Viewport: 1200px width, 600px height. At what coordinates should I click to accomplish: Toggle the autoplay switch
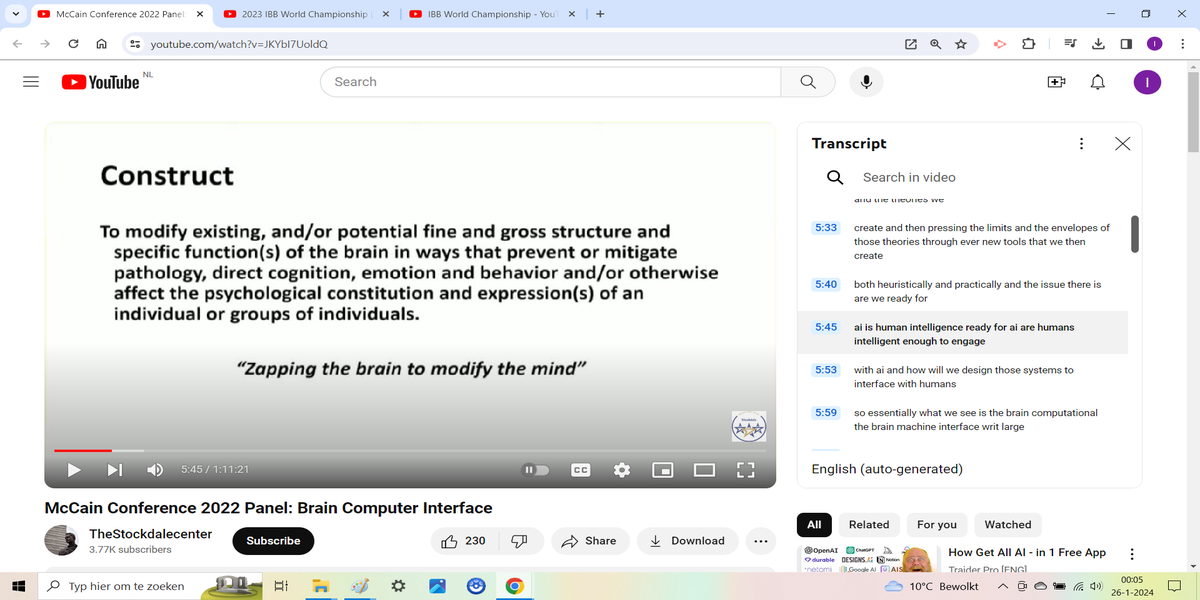pos(537,469)
